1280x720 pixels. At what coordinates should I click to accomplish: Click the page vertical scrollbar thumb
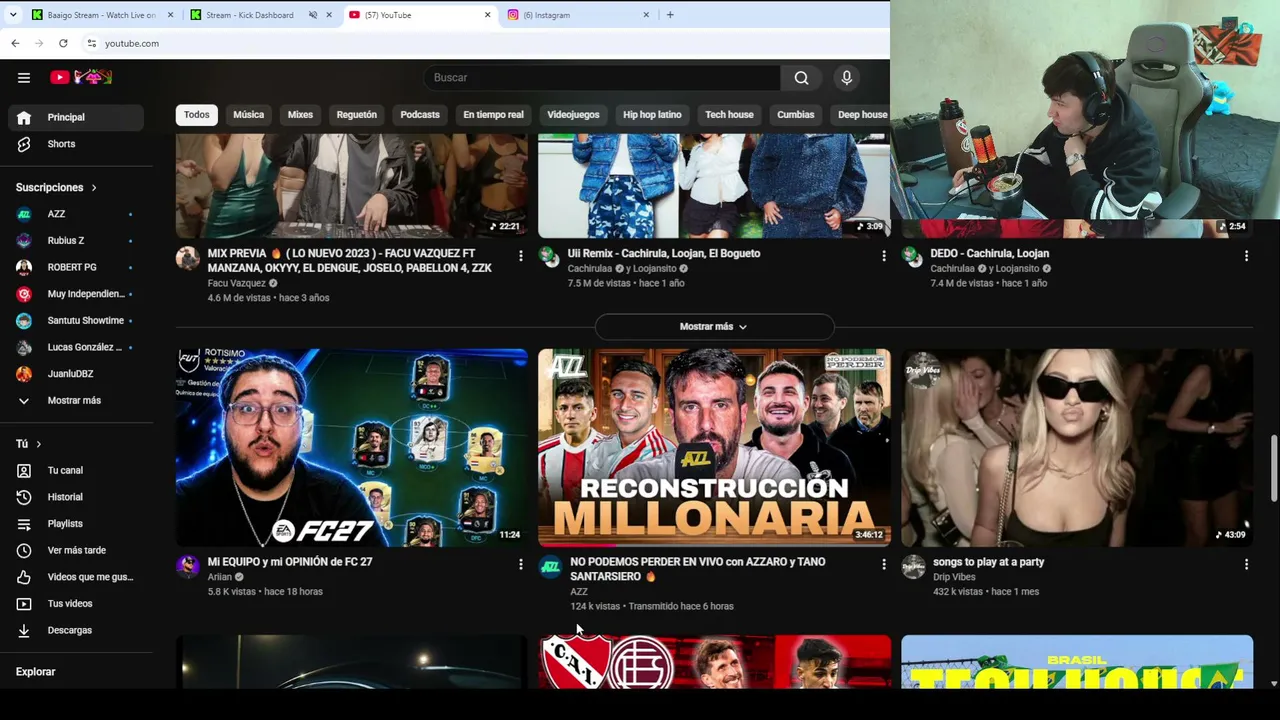coord(1273,469)
